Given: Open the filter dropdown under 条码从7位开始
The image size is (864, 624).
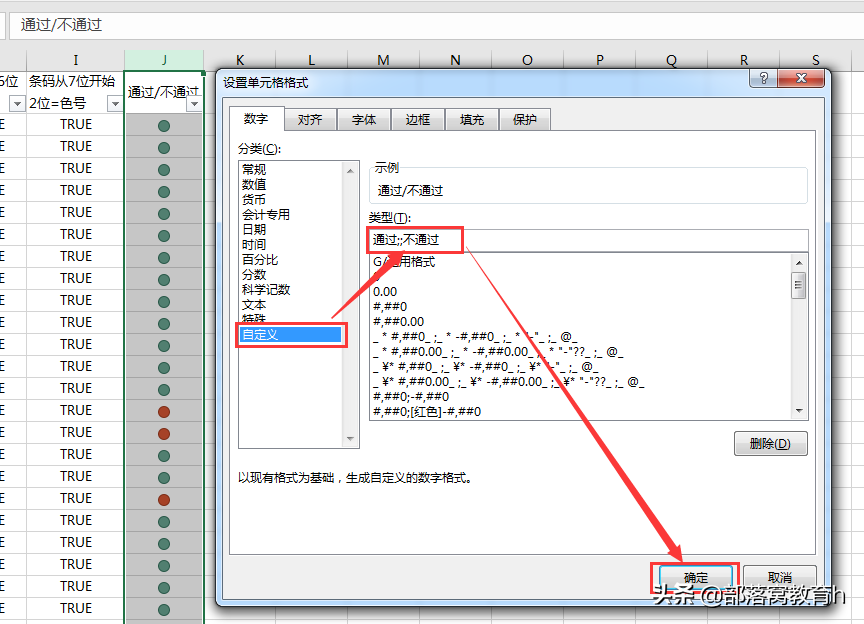Looking at the screenshot, I should click(x=114, y=103).
